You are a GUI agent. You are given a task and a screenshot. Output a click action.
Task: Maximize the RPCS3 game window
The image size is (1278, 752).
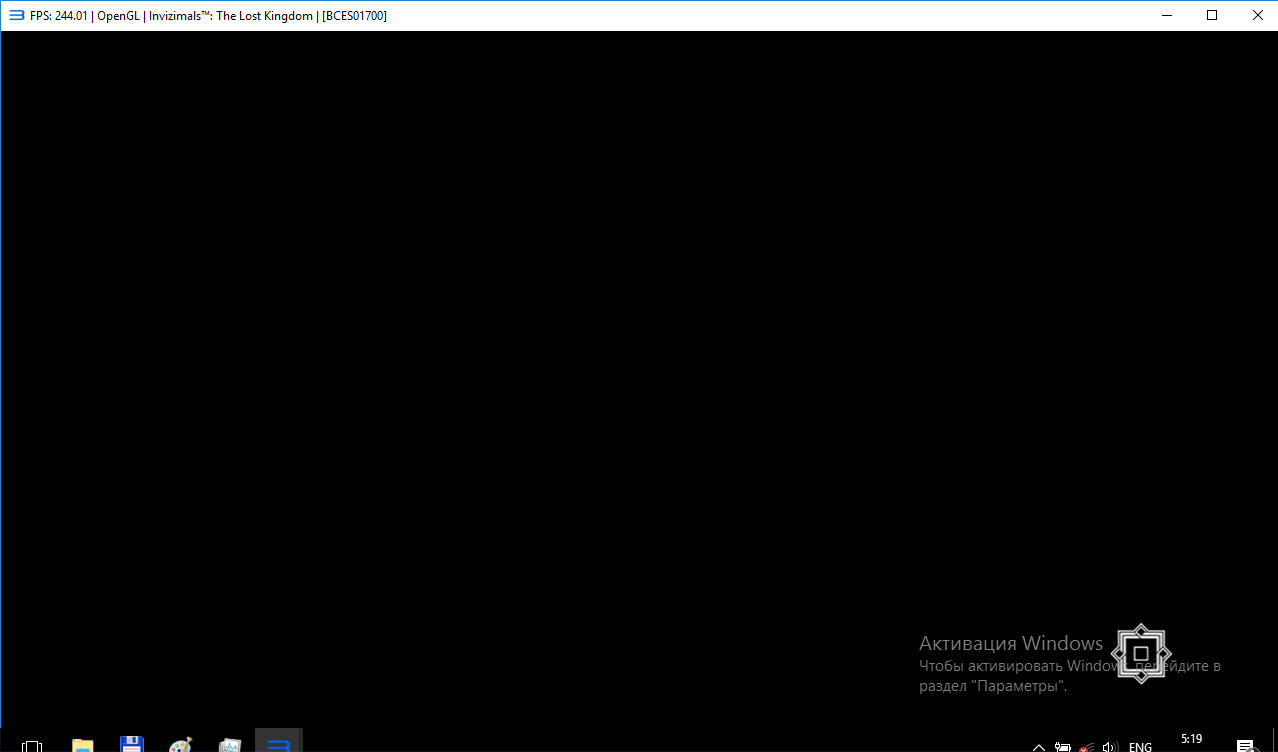pos(1212,15)
